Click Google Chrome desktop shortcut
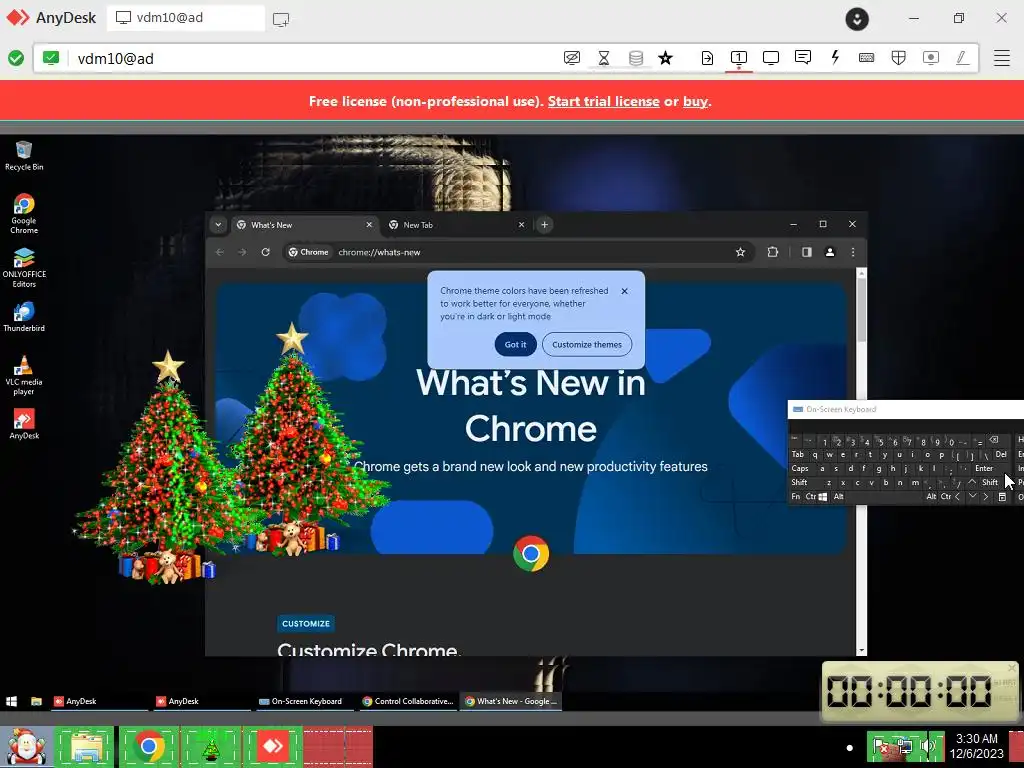The image size is (1024, 768). click(x=24, y=214)
